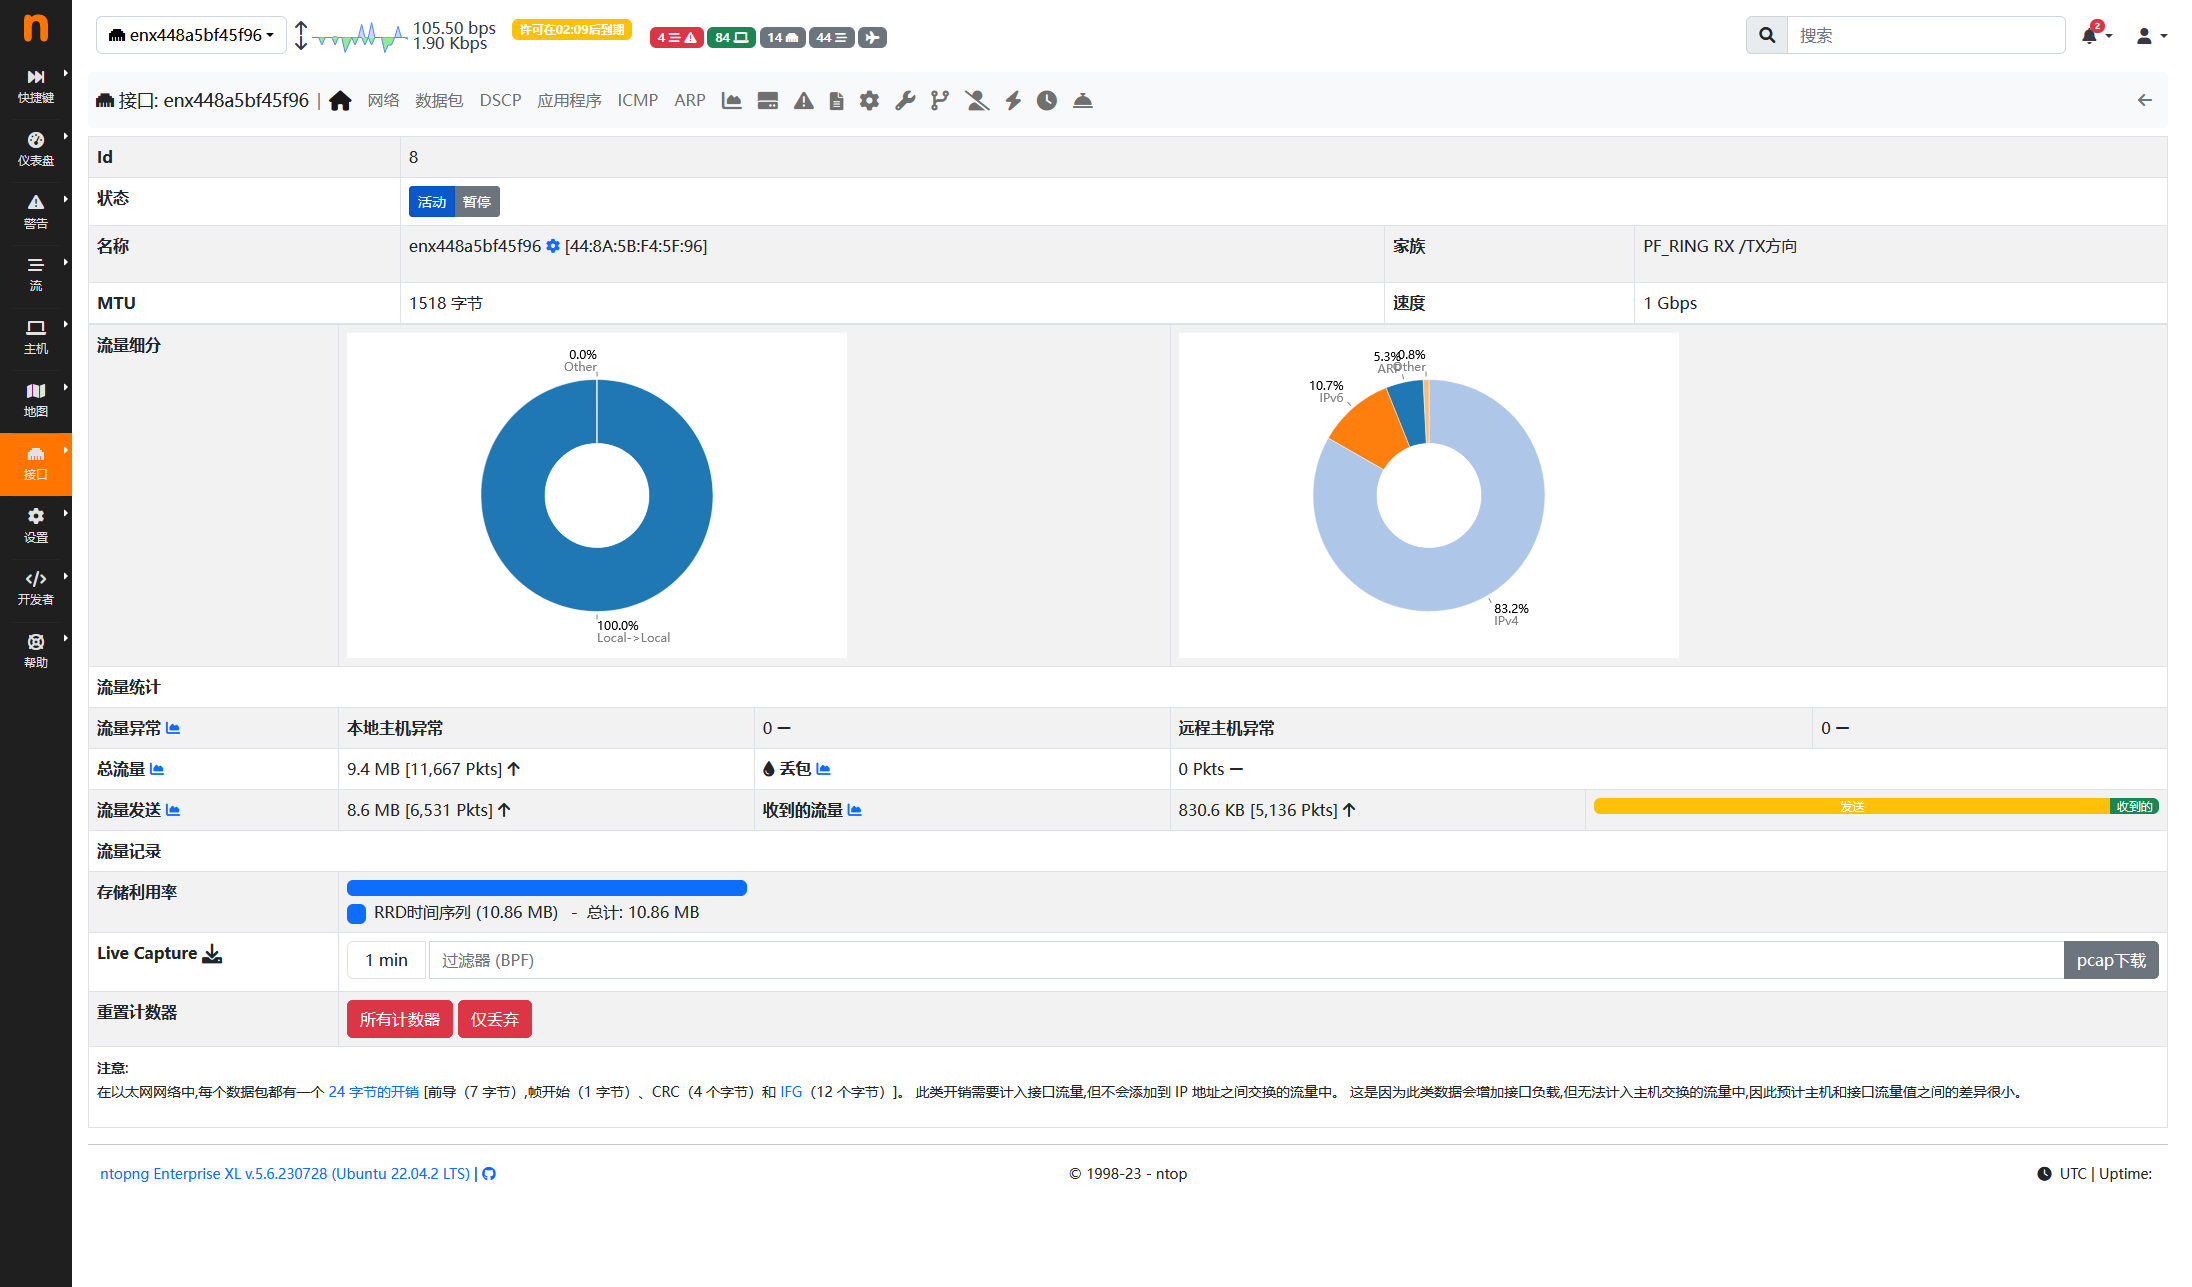Click the search magnifier icon

click(x=1767, y=35)
